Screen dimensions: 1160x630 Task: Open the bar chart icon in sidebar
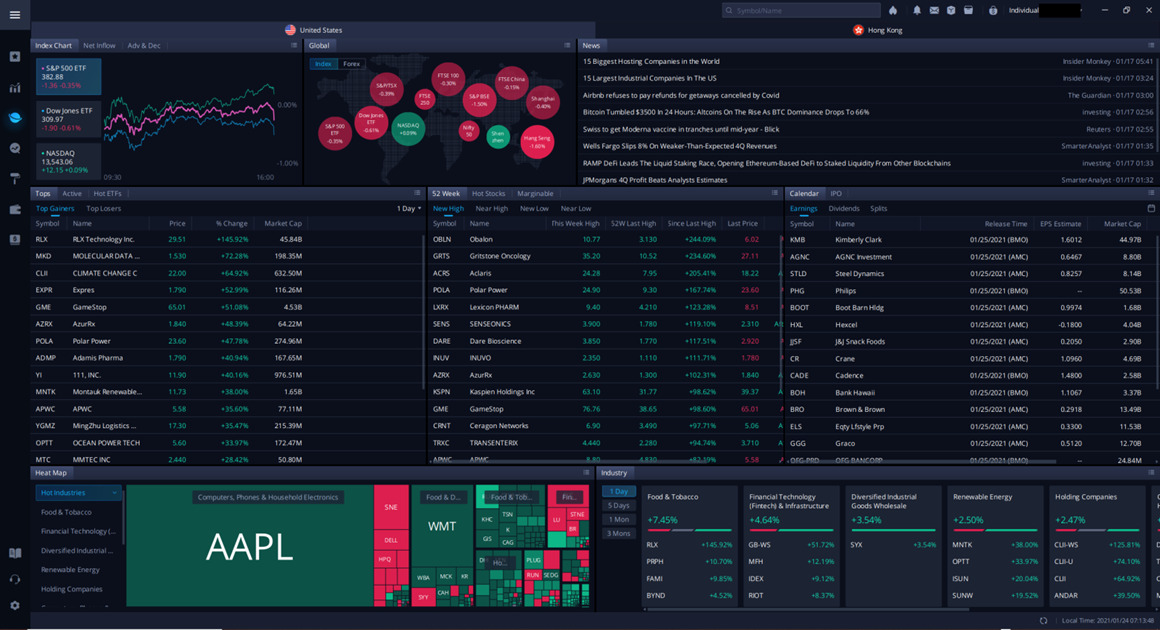15,87
